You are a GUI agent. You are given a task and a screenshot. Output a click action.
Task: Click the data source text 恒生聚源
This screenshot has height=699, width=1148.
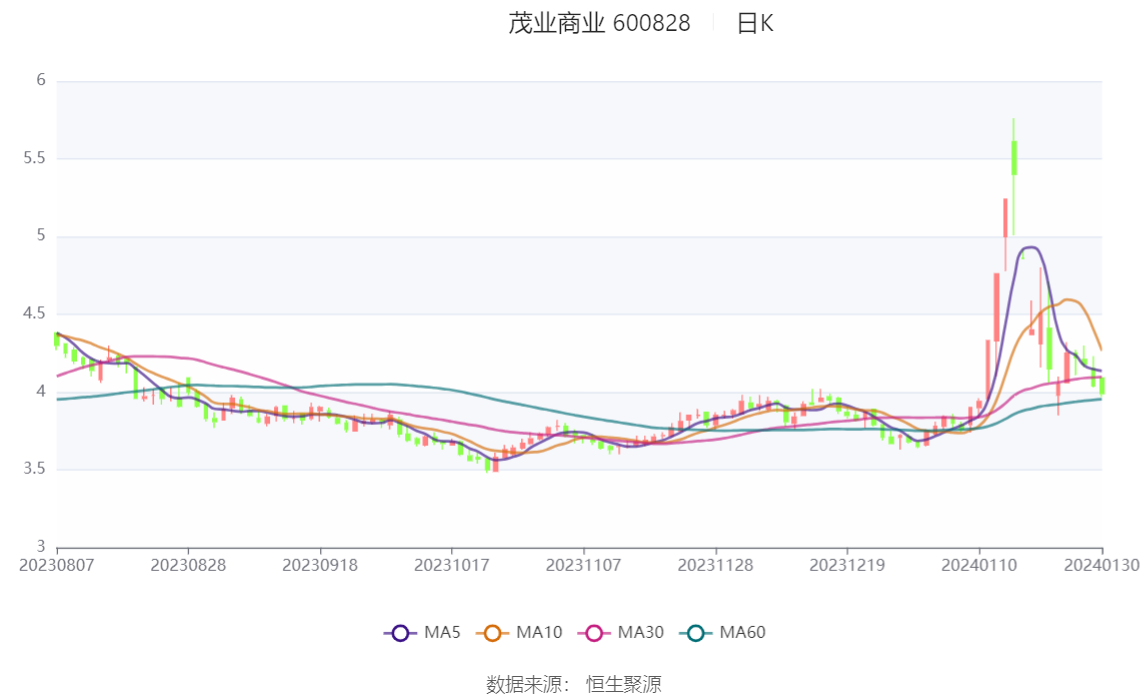pos(624,684)
